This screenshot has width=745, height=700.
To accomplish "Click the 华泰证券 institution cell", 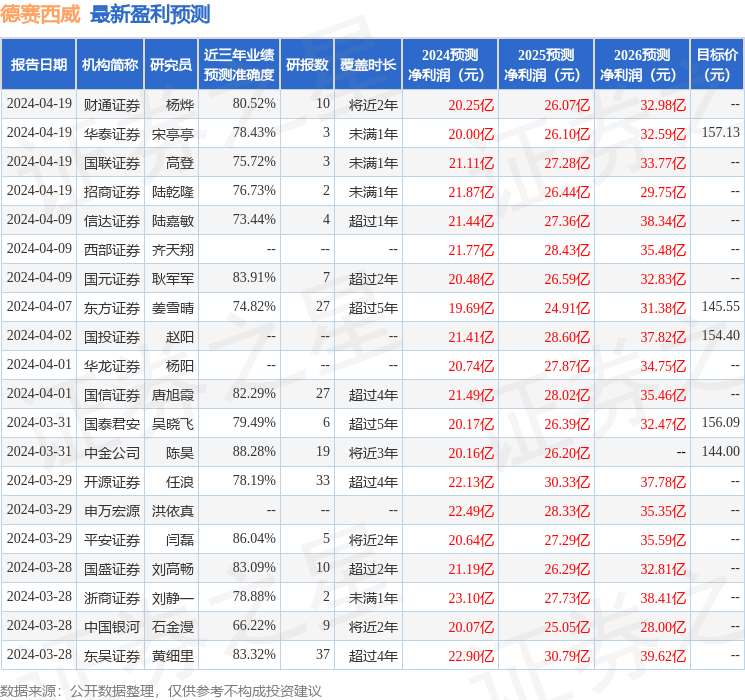I will click(x=112, y=134).
